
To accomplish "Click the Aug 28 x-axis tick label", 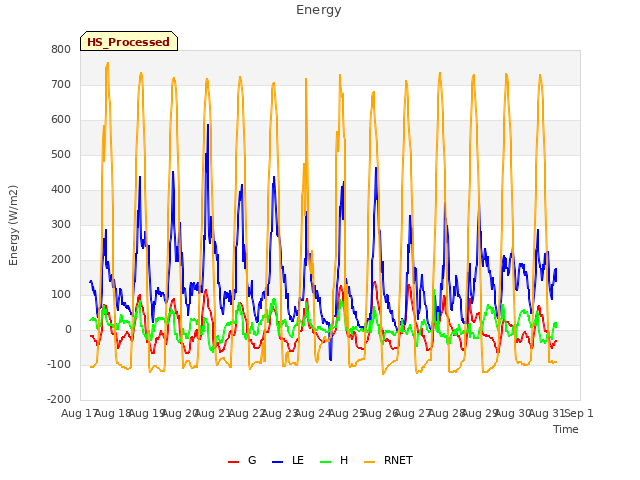I will pos(446,414).
